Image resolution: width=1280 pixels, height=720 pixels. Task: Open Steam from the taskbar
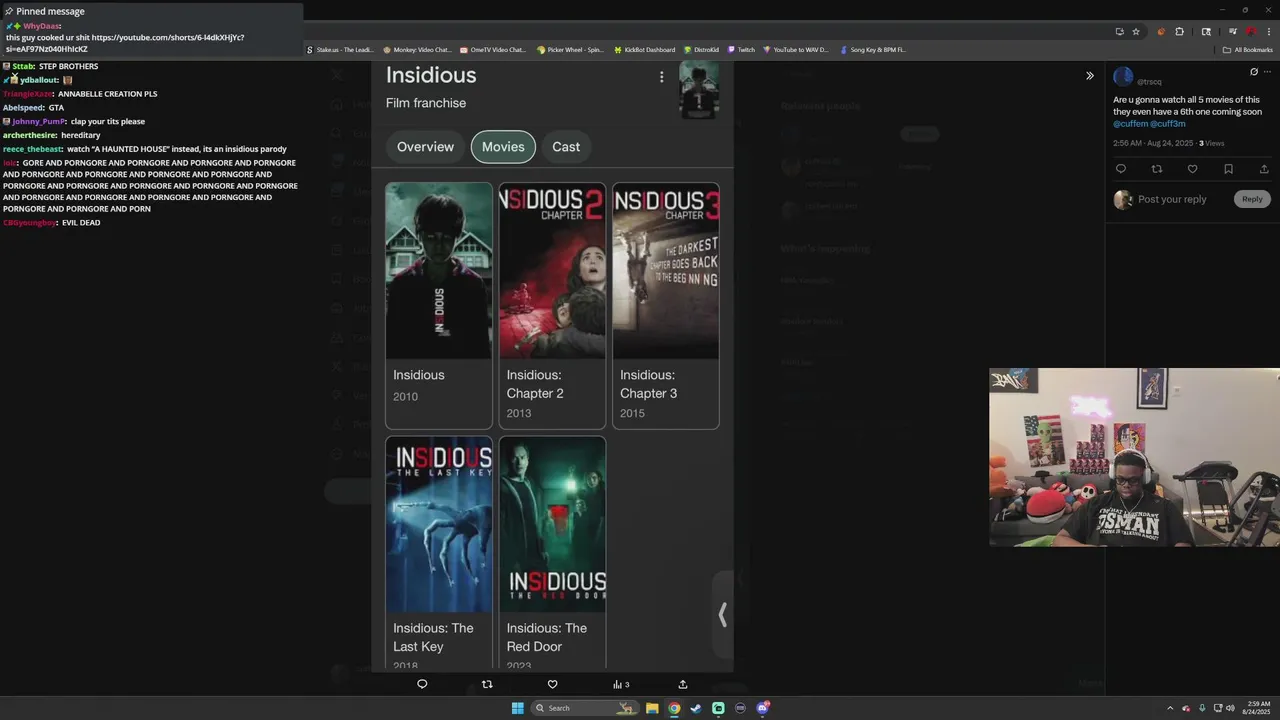click(696, 708)
